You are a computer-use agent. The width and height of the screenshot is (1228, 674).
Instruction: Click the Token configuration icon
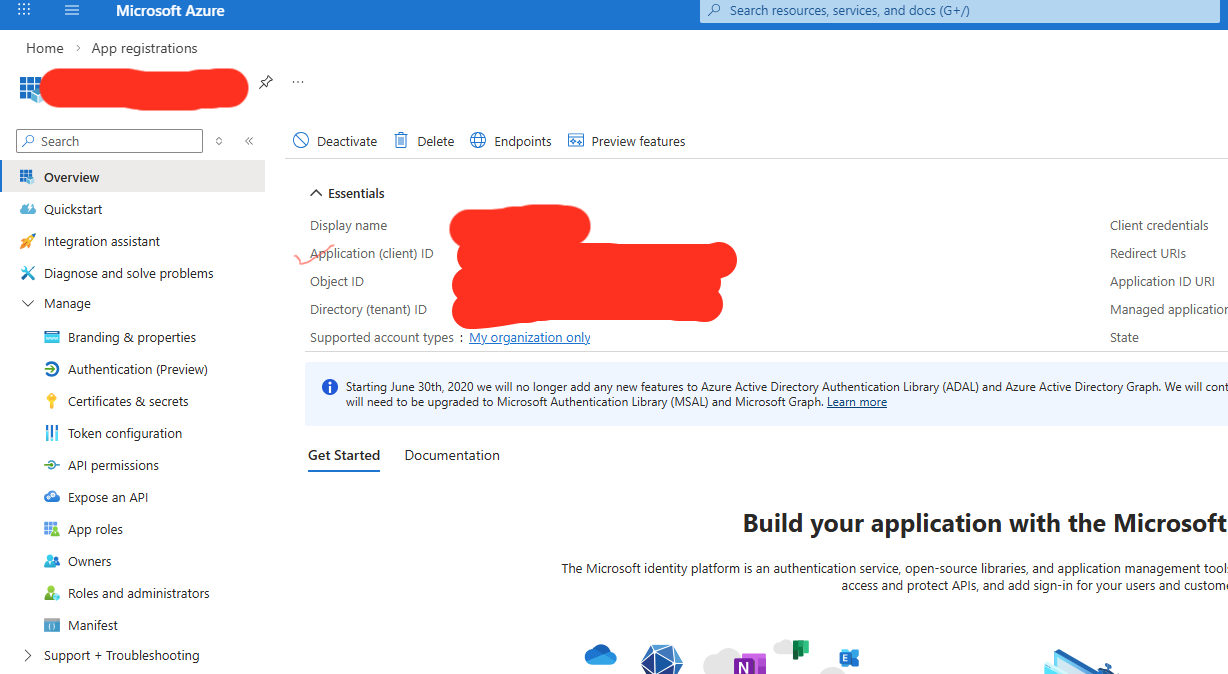tap(52, 433)
